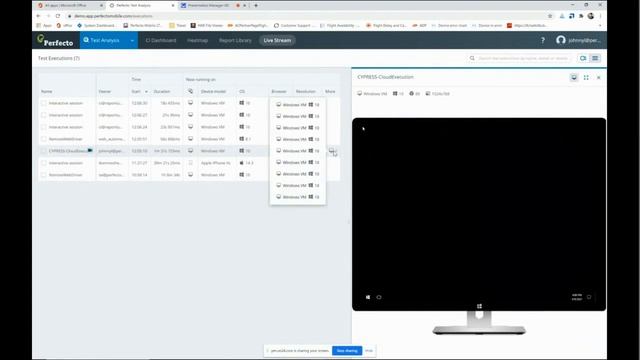Click Hide on the screen sharing bar
This screenshot has height=360, width=640.
click(369, 351)
